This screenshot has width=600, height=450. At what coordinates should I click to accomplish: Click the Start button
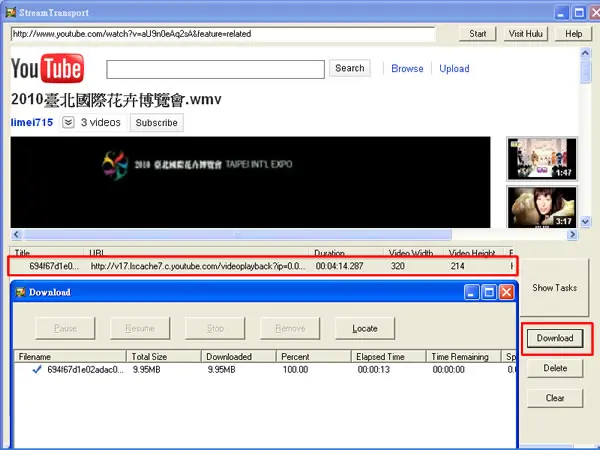click(477, 34)
